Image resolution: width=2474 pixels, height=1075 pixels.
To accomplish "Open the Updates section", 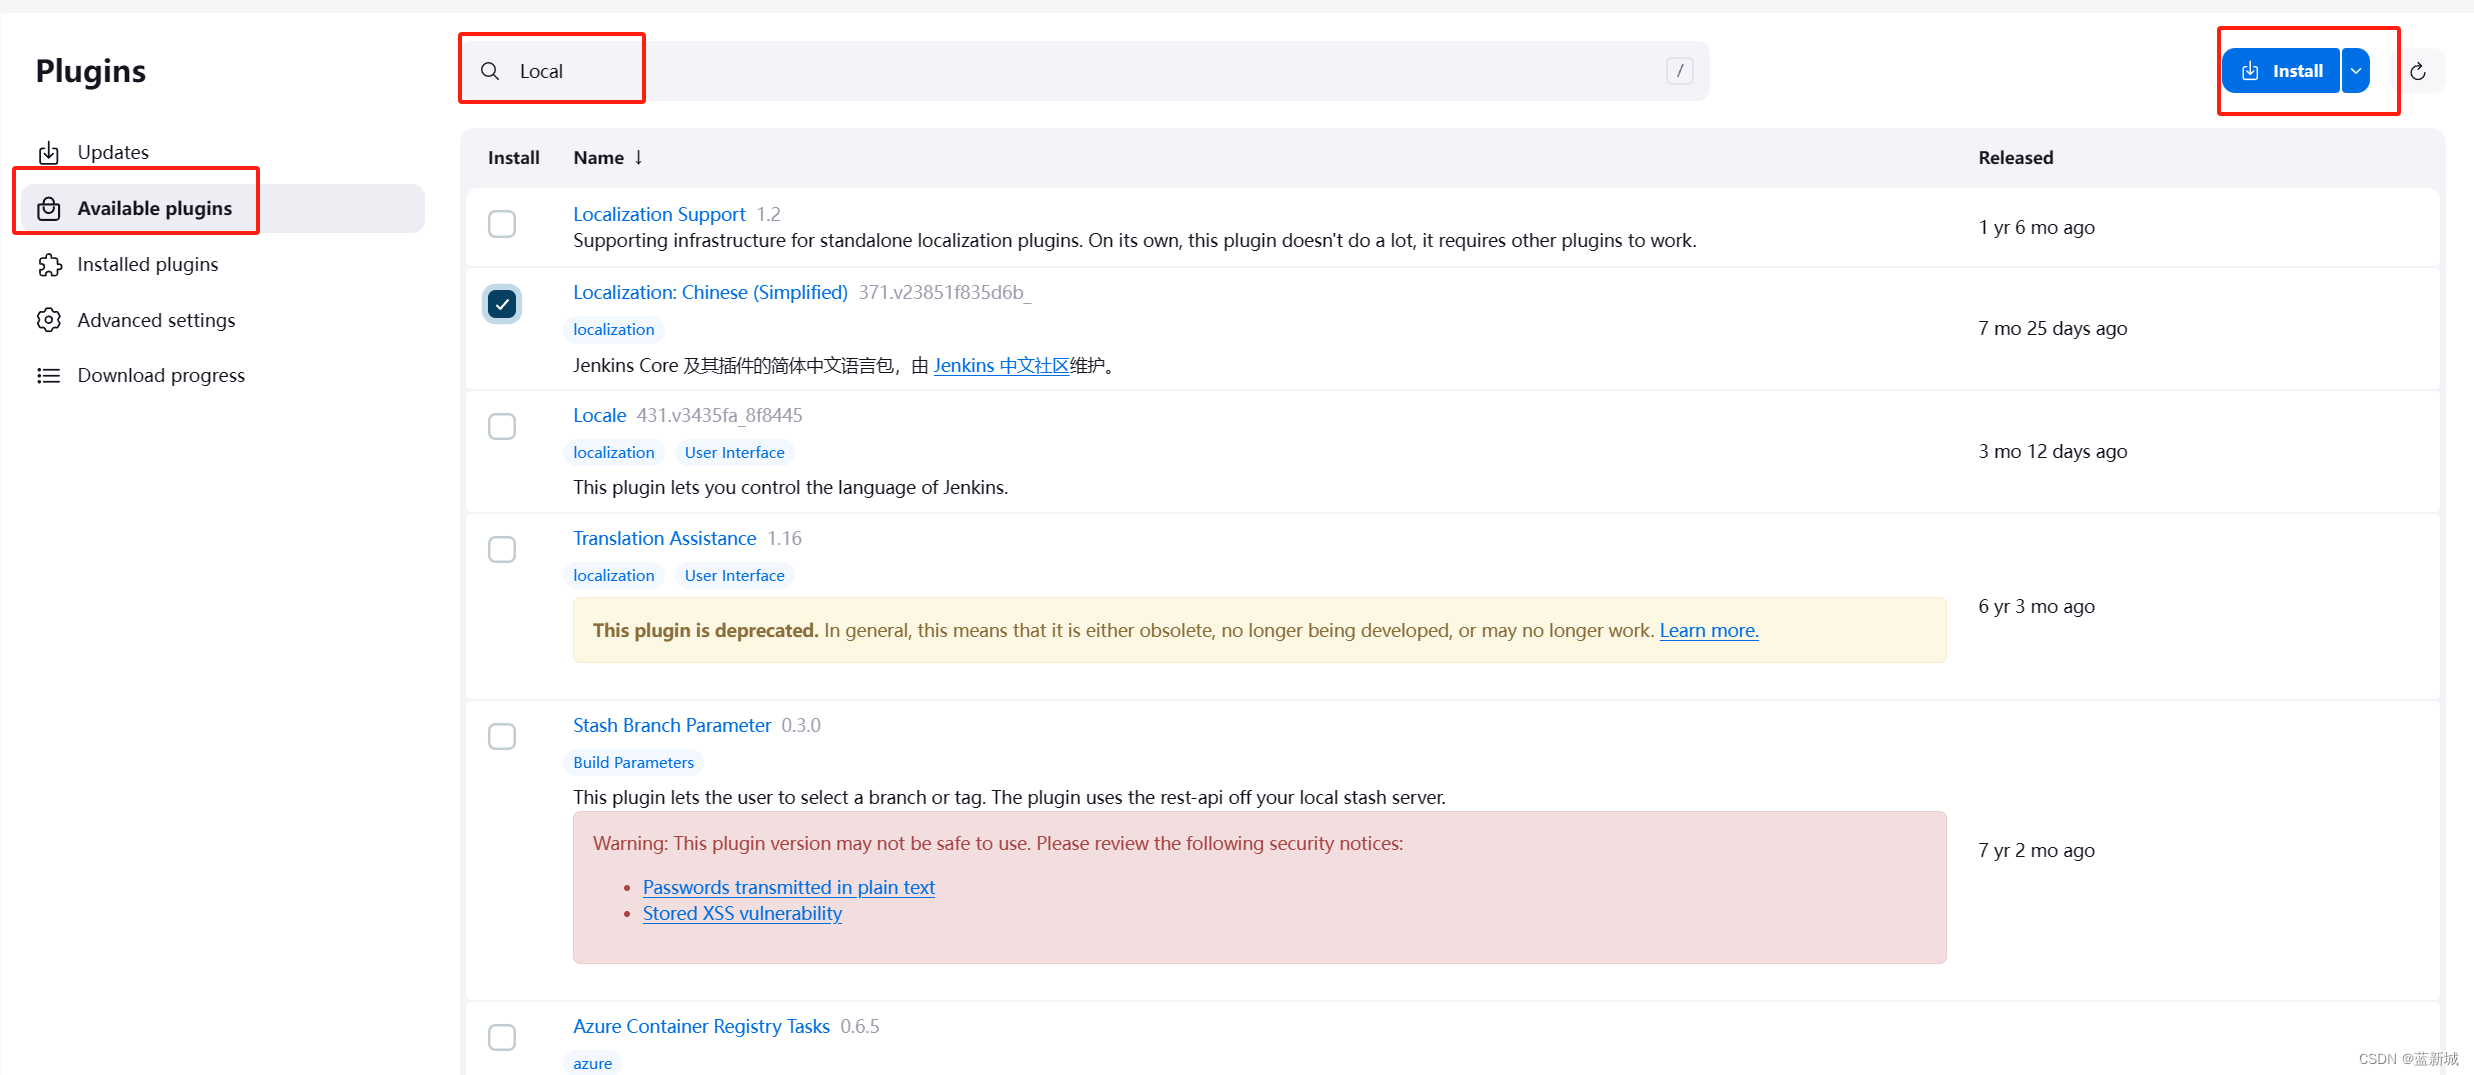I will (112, 152).
